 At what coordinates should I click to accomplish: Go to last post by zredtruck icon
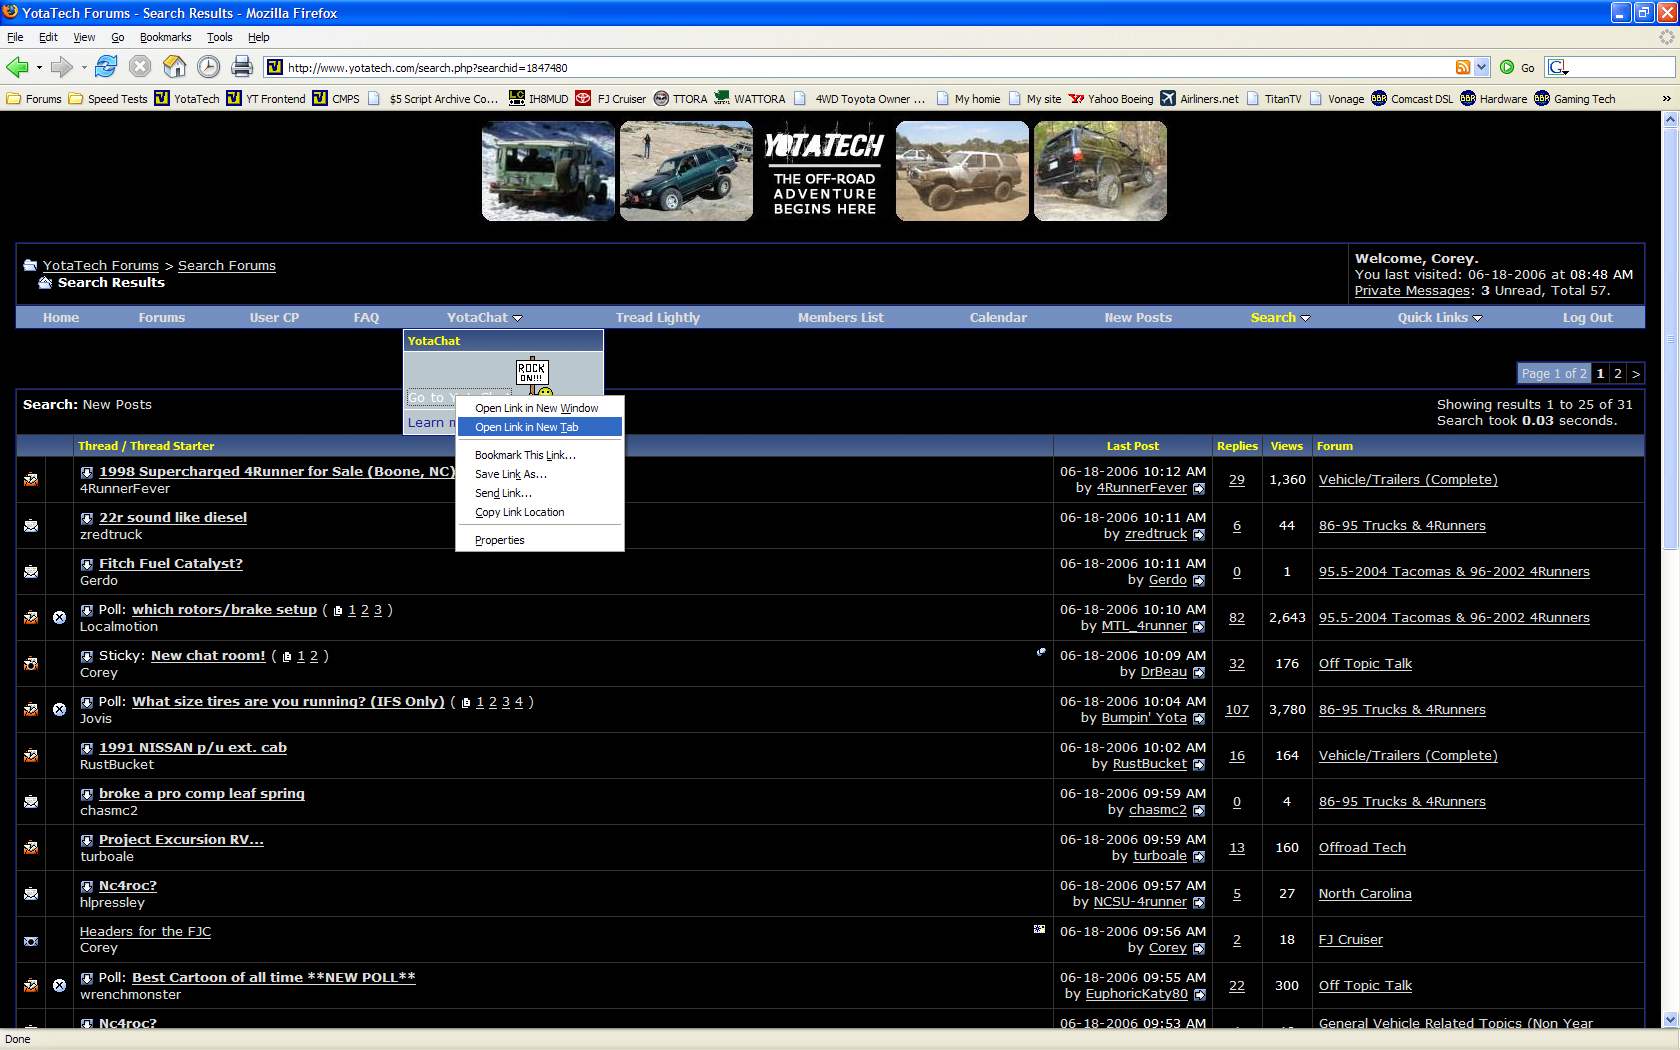pyautogui.click(x=1199, y=535)
